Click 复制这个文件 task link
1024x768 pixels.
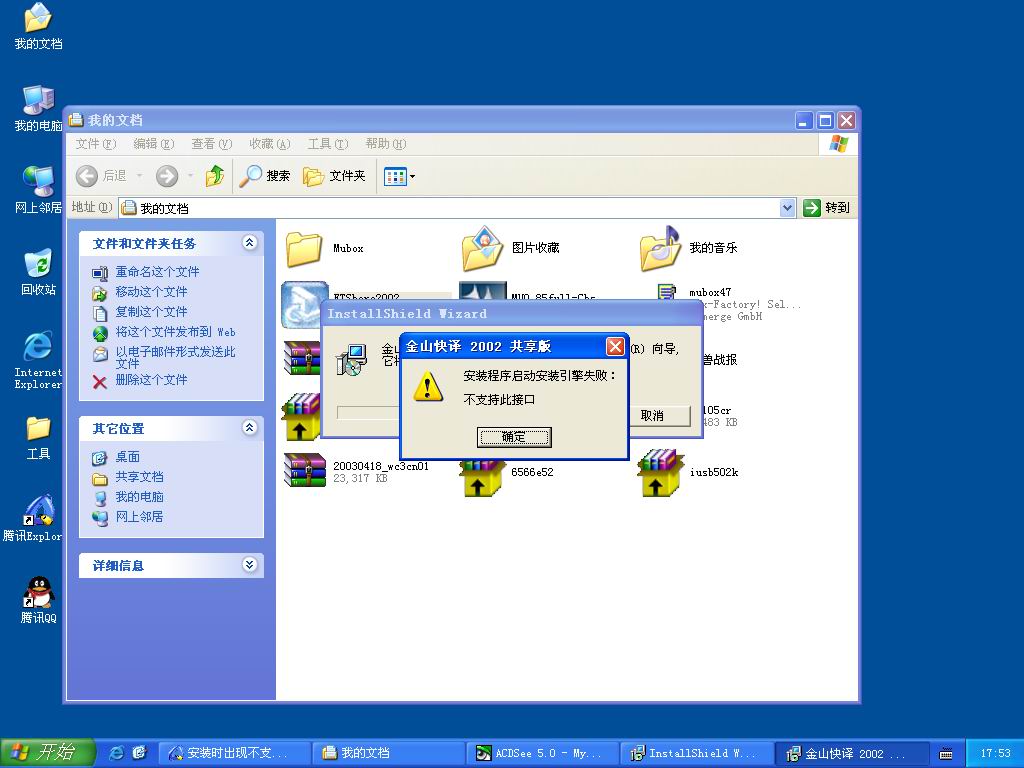coord(152,312)
